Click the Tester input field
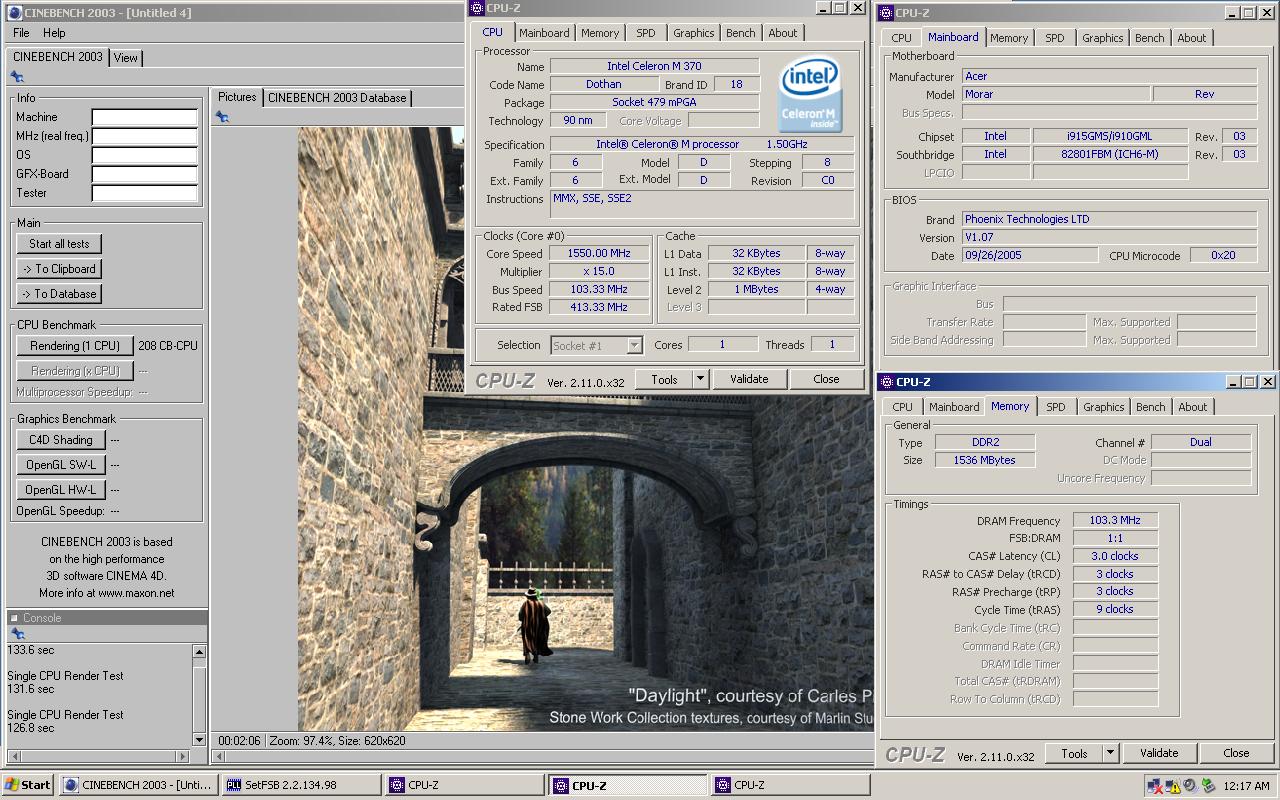The image size is (1280, 800). click(x=145, y=193)
